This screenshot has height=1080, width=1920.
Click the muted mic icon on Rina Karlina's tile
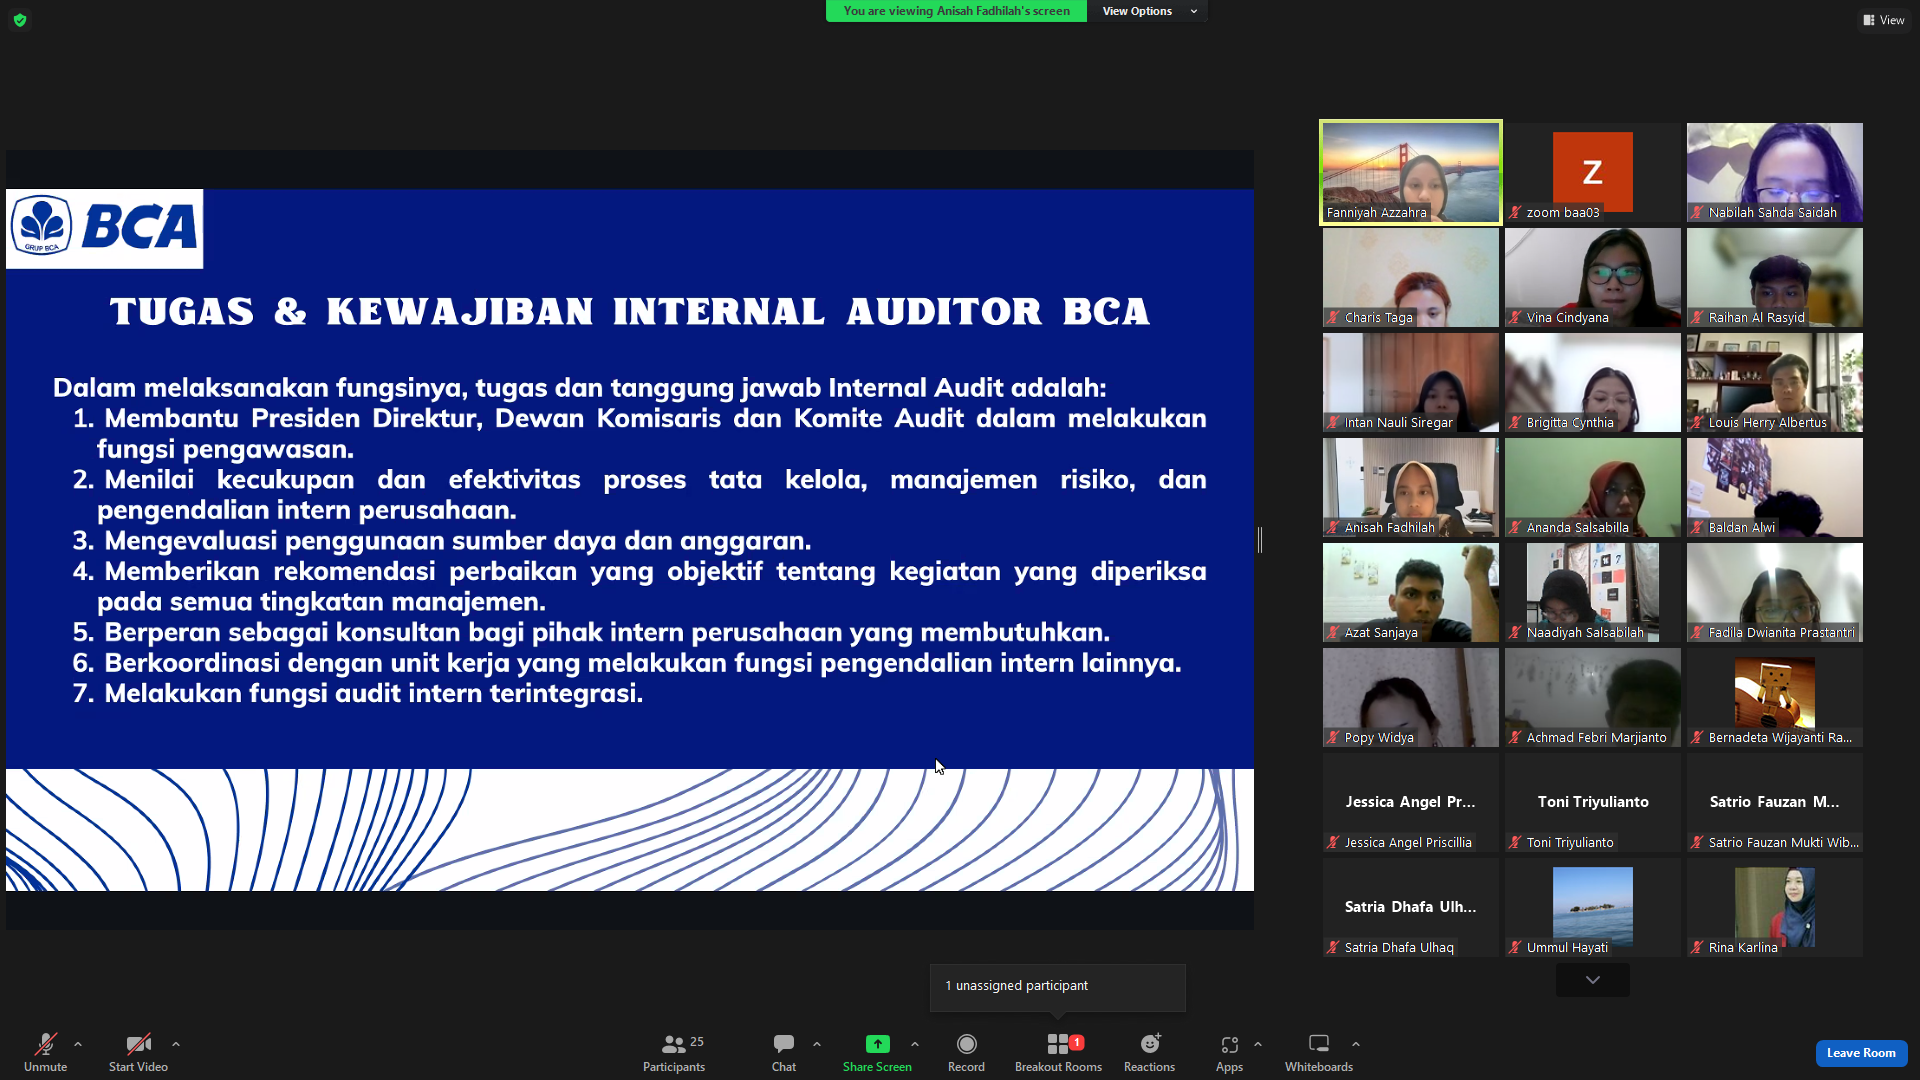coord(1698,948)
